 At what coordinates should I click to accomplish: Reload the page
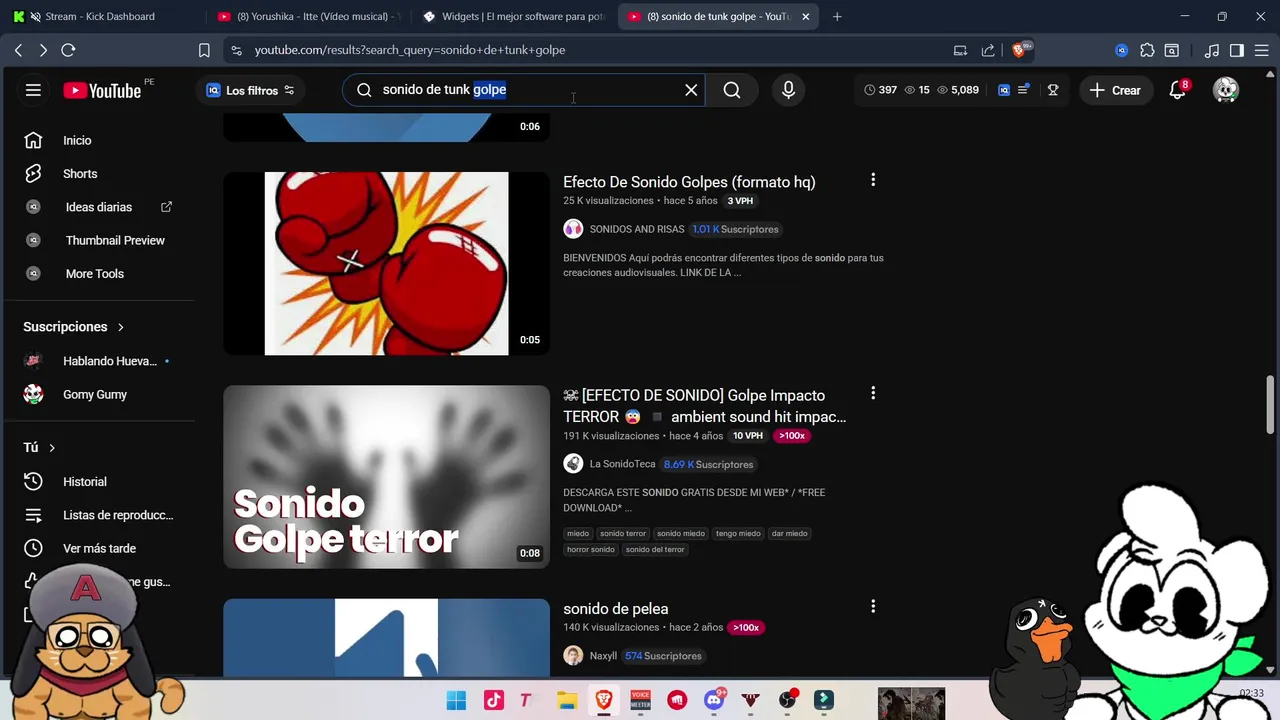[x=68, y=50]
